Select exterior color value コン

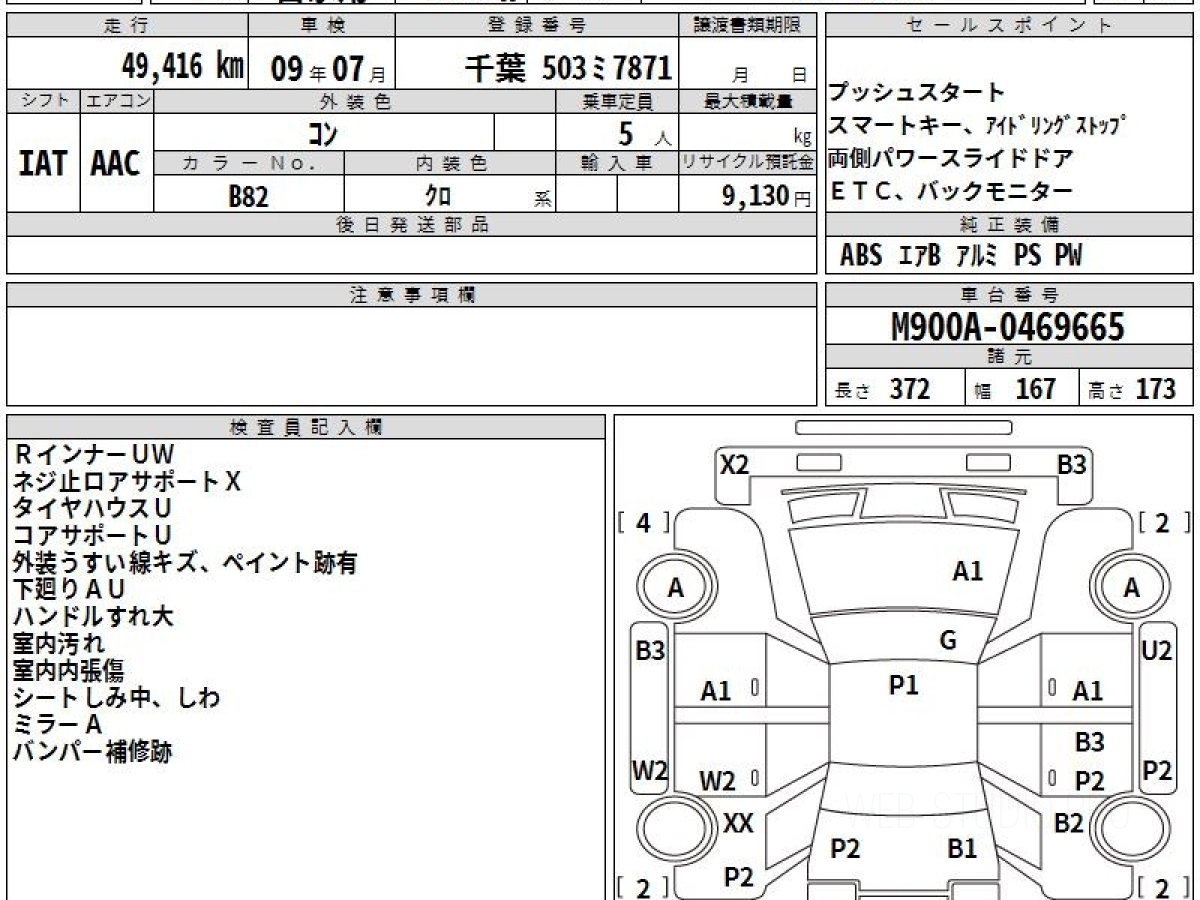pos(321,132)
